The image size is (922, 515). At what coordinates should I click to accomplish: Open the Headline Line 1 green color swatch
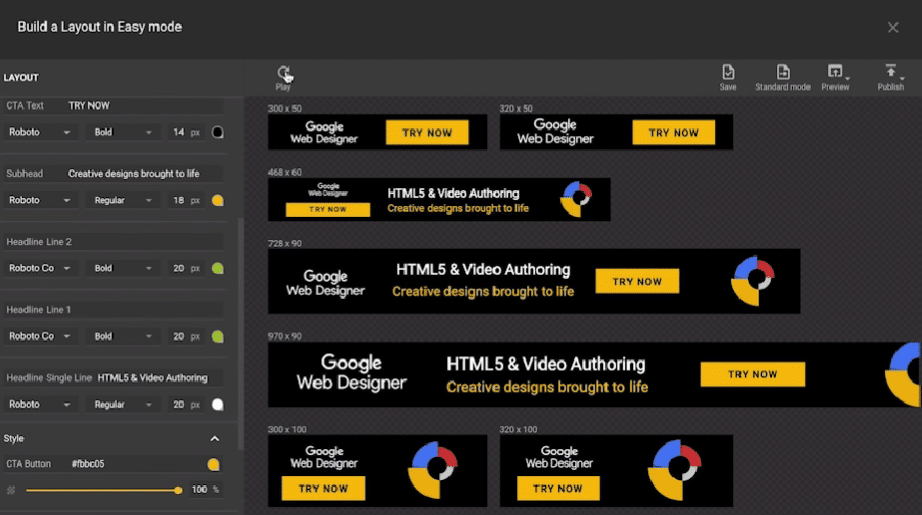click(218, 337)
